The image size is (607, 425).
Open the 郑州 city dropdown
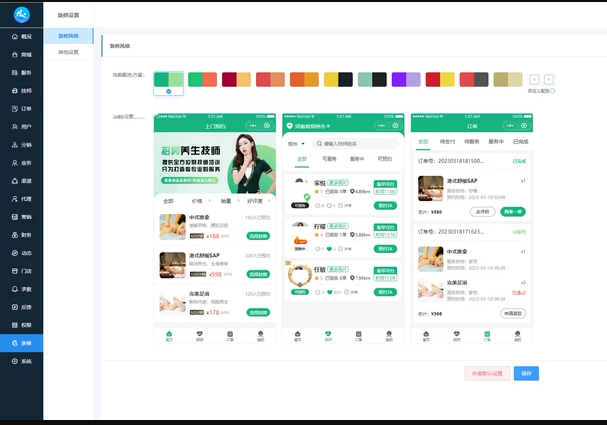click(296, 144)
